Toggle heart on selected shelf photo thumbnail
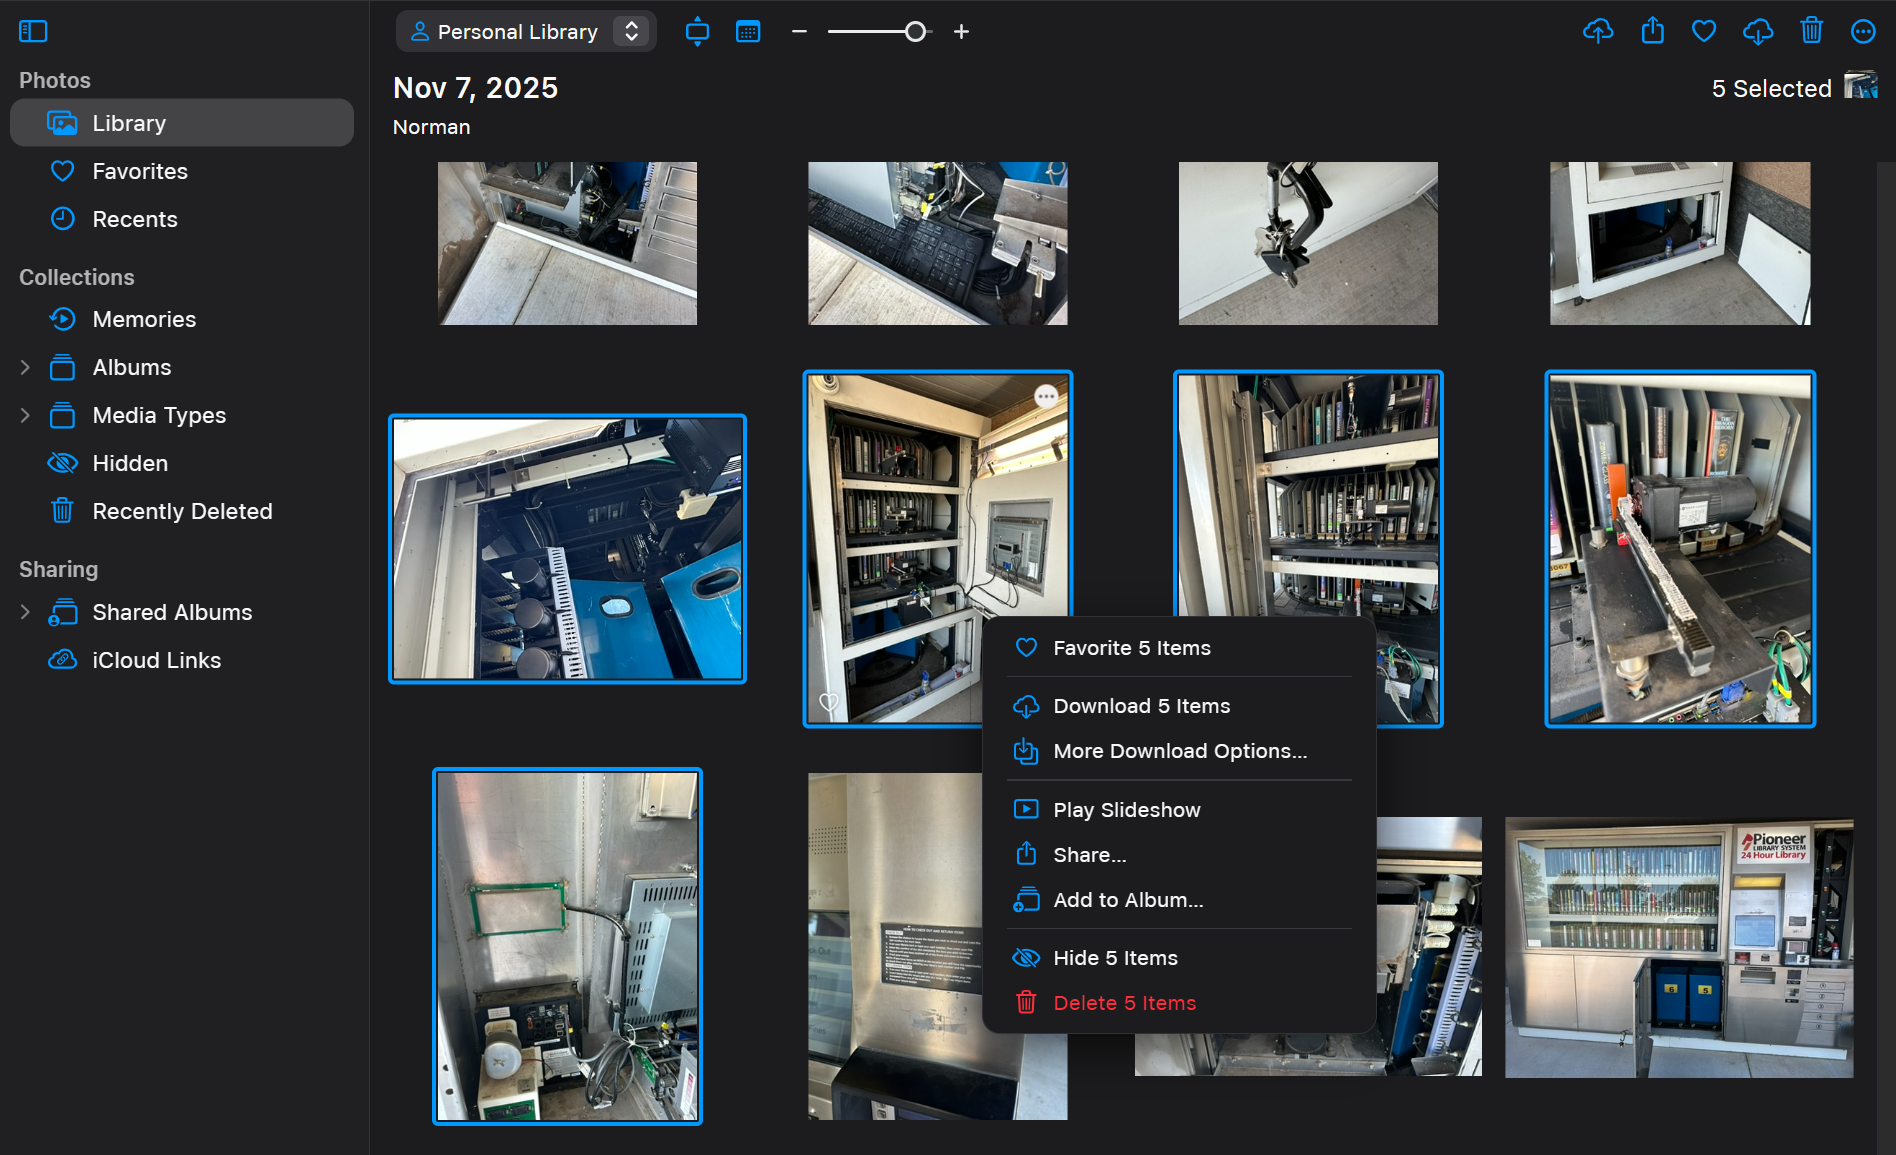1896x1155 pixels. [829, 702]
